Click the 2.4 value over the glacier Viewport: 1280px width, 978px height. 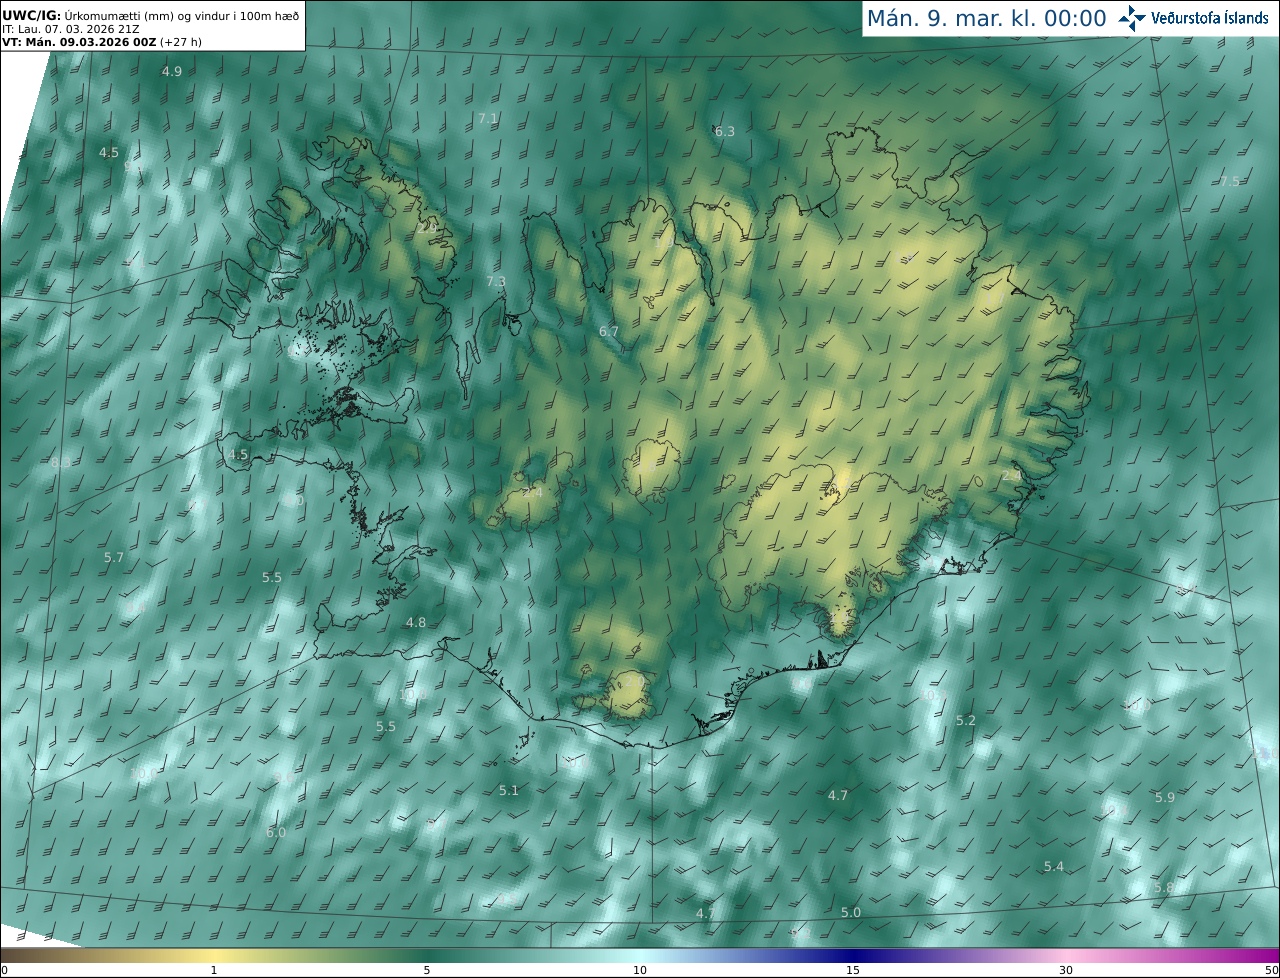point(533,492)
